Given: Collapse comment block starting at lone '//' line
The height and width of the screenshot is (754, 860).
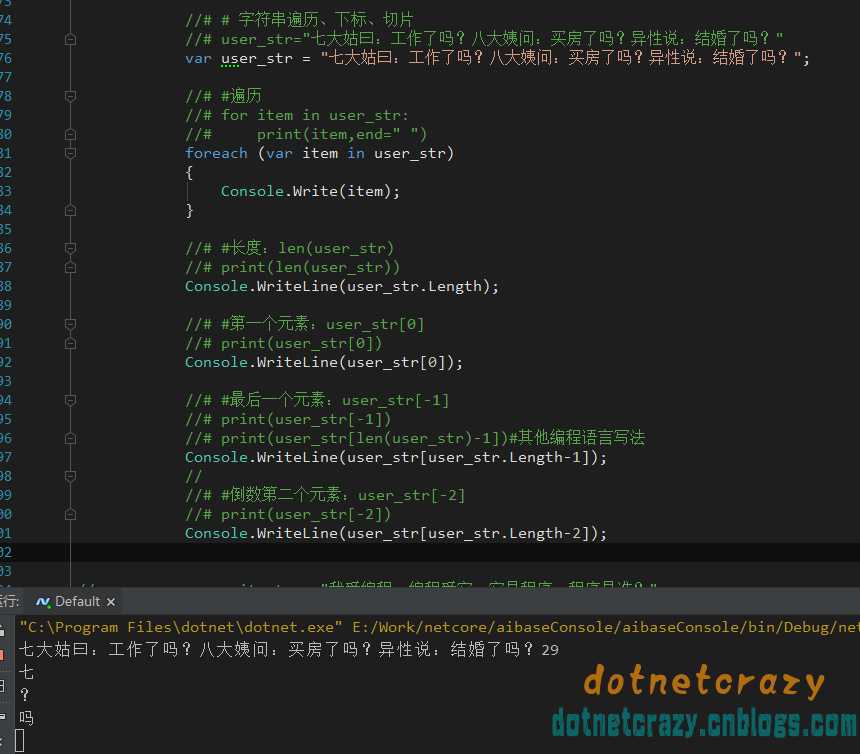Looking at the screenshot, I should pos(70,476).
